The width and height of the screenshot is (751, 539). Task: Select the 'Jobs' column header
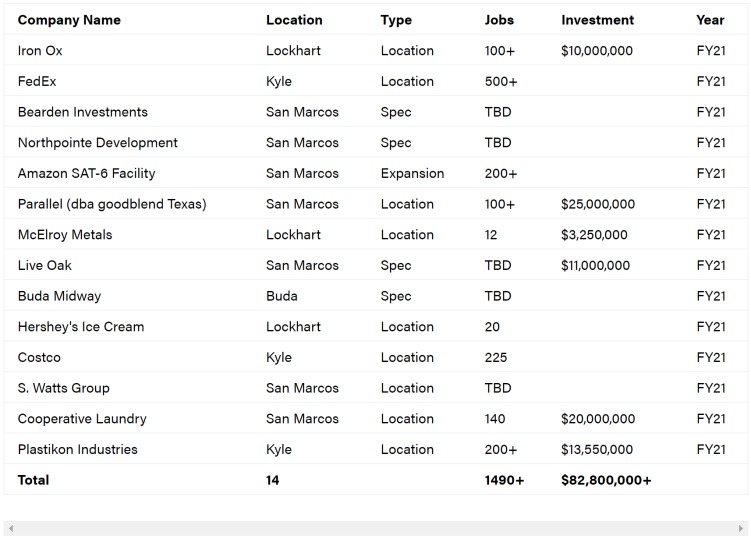click(x=499, y=20)
